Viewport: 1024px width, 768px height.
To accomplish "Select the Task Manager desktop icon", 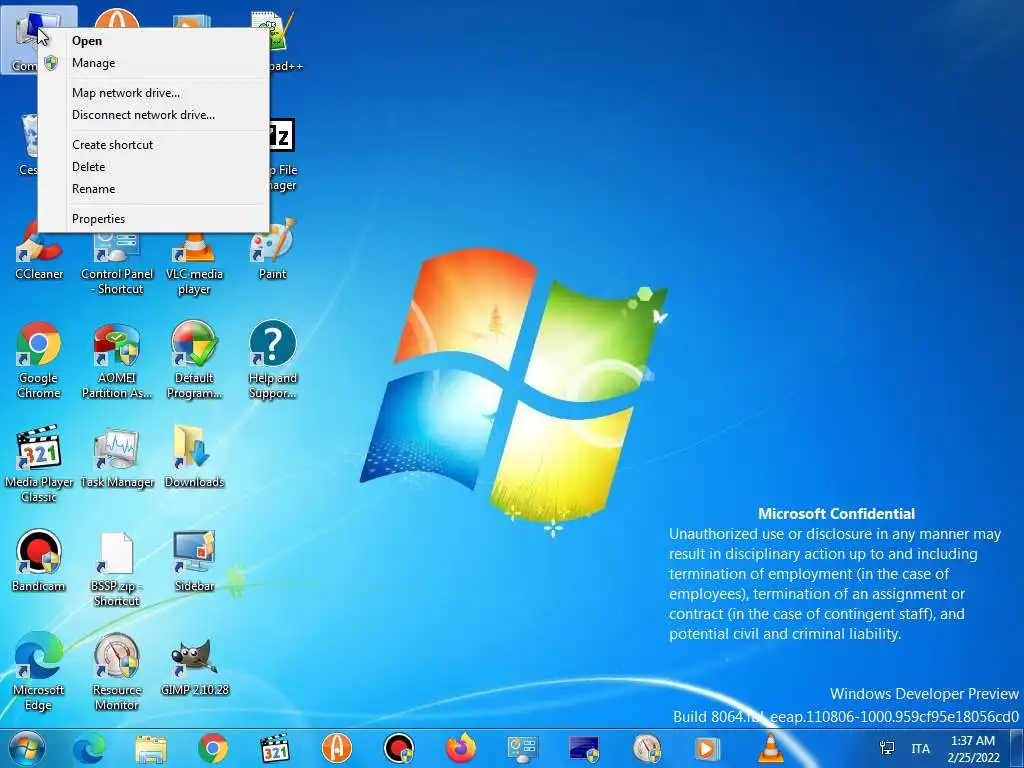I will point(117,458).
